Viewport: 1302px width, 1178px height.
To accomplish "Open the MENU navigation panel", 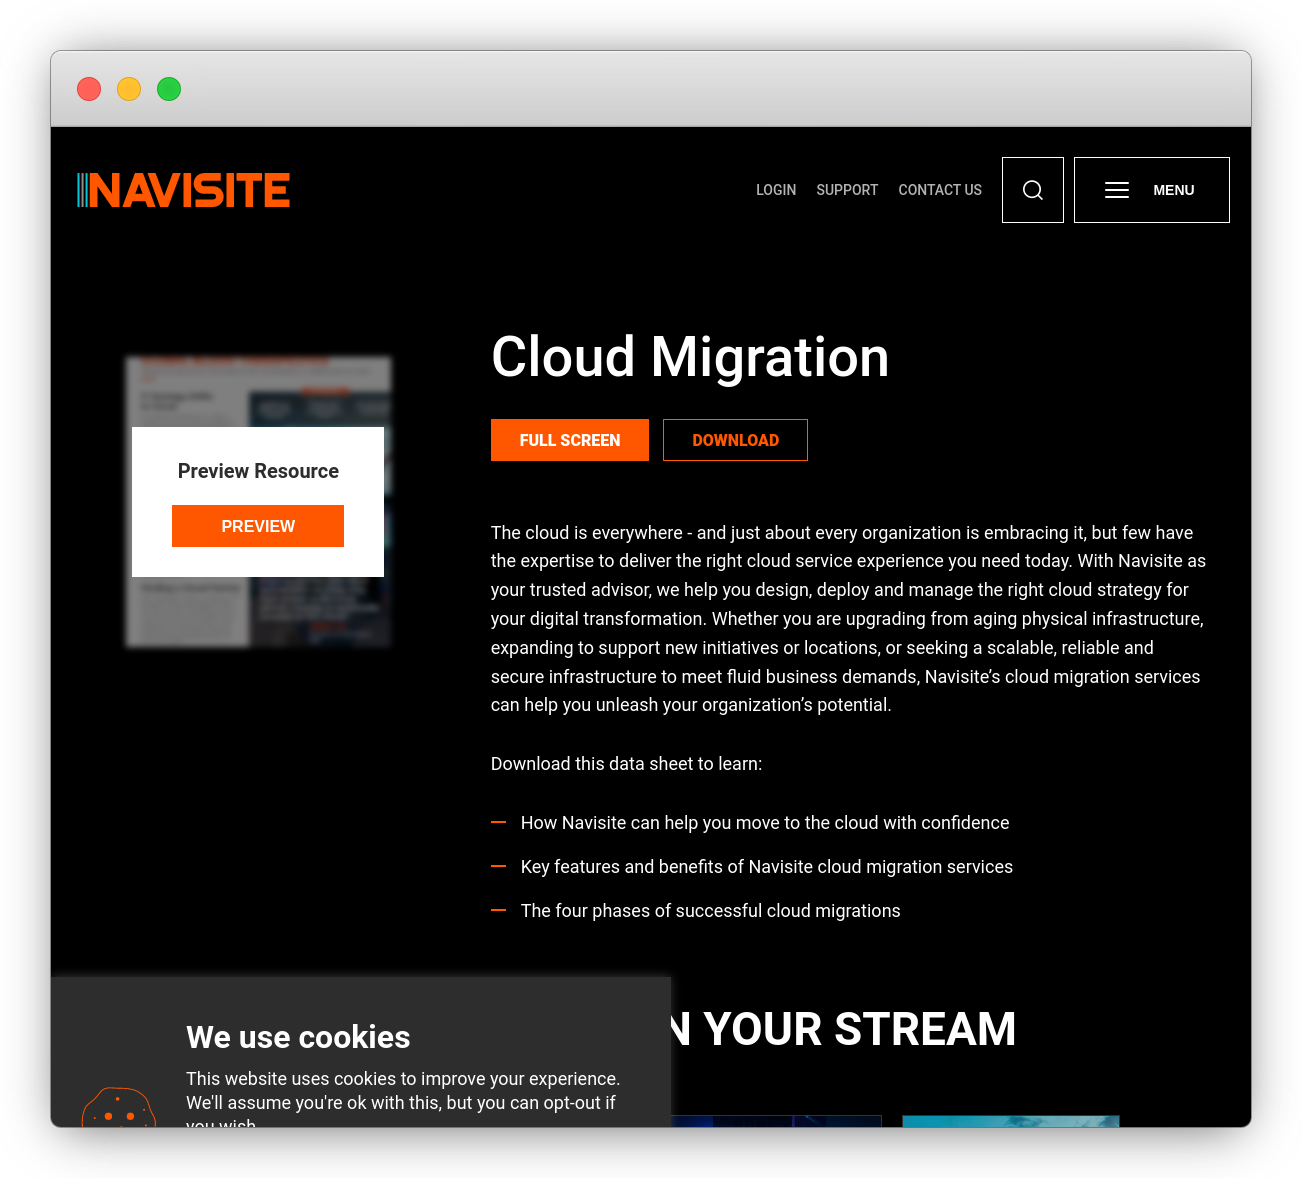I will pyautogui.click(x=1151, y=189).
